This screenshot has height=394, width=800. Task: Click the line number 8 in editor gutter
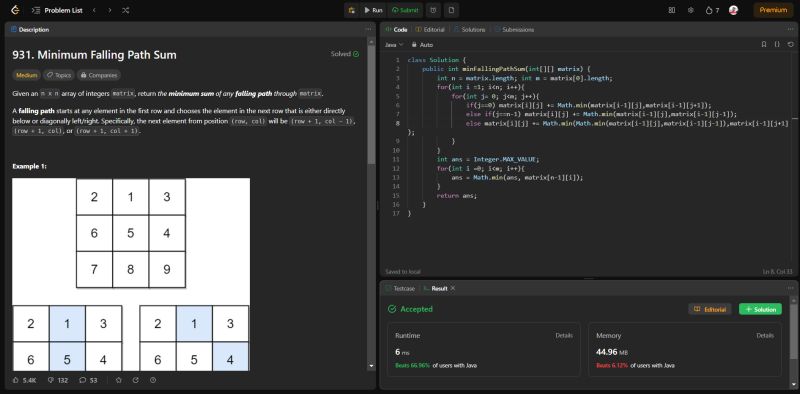click(397, 123)
